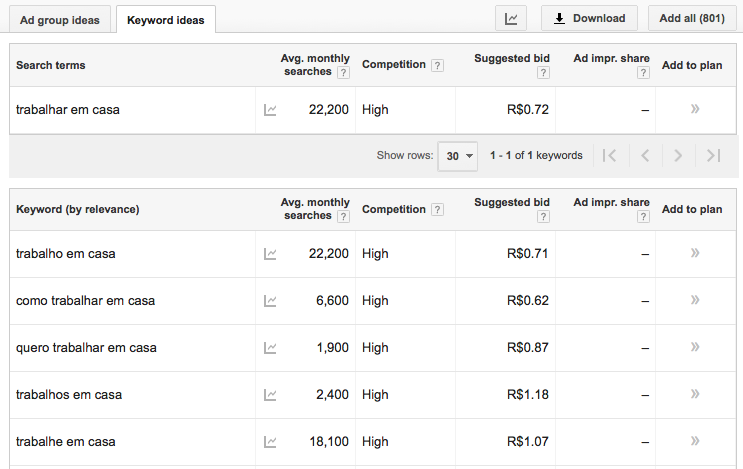The height and width of the screenshot is (469, 743).
Task: Expand the Show rows dropdown
Action: (x=459, y=156)
